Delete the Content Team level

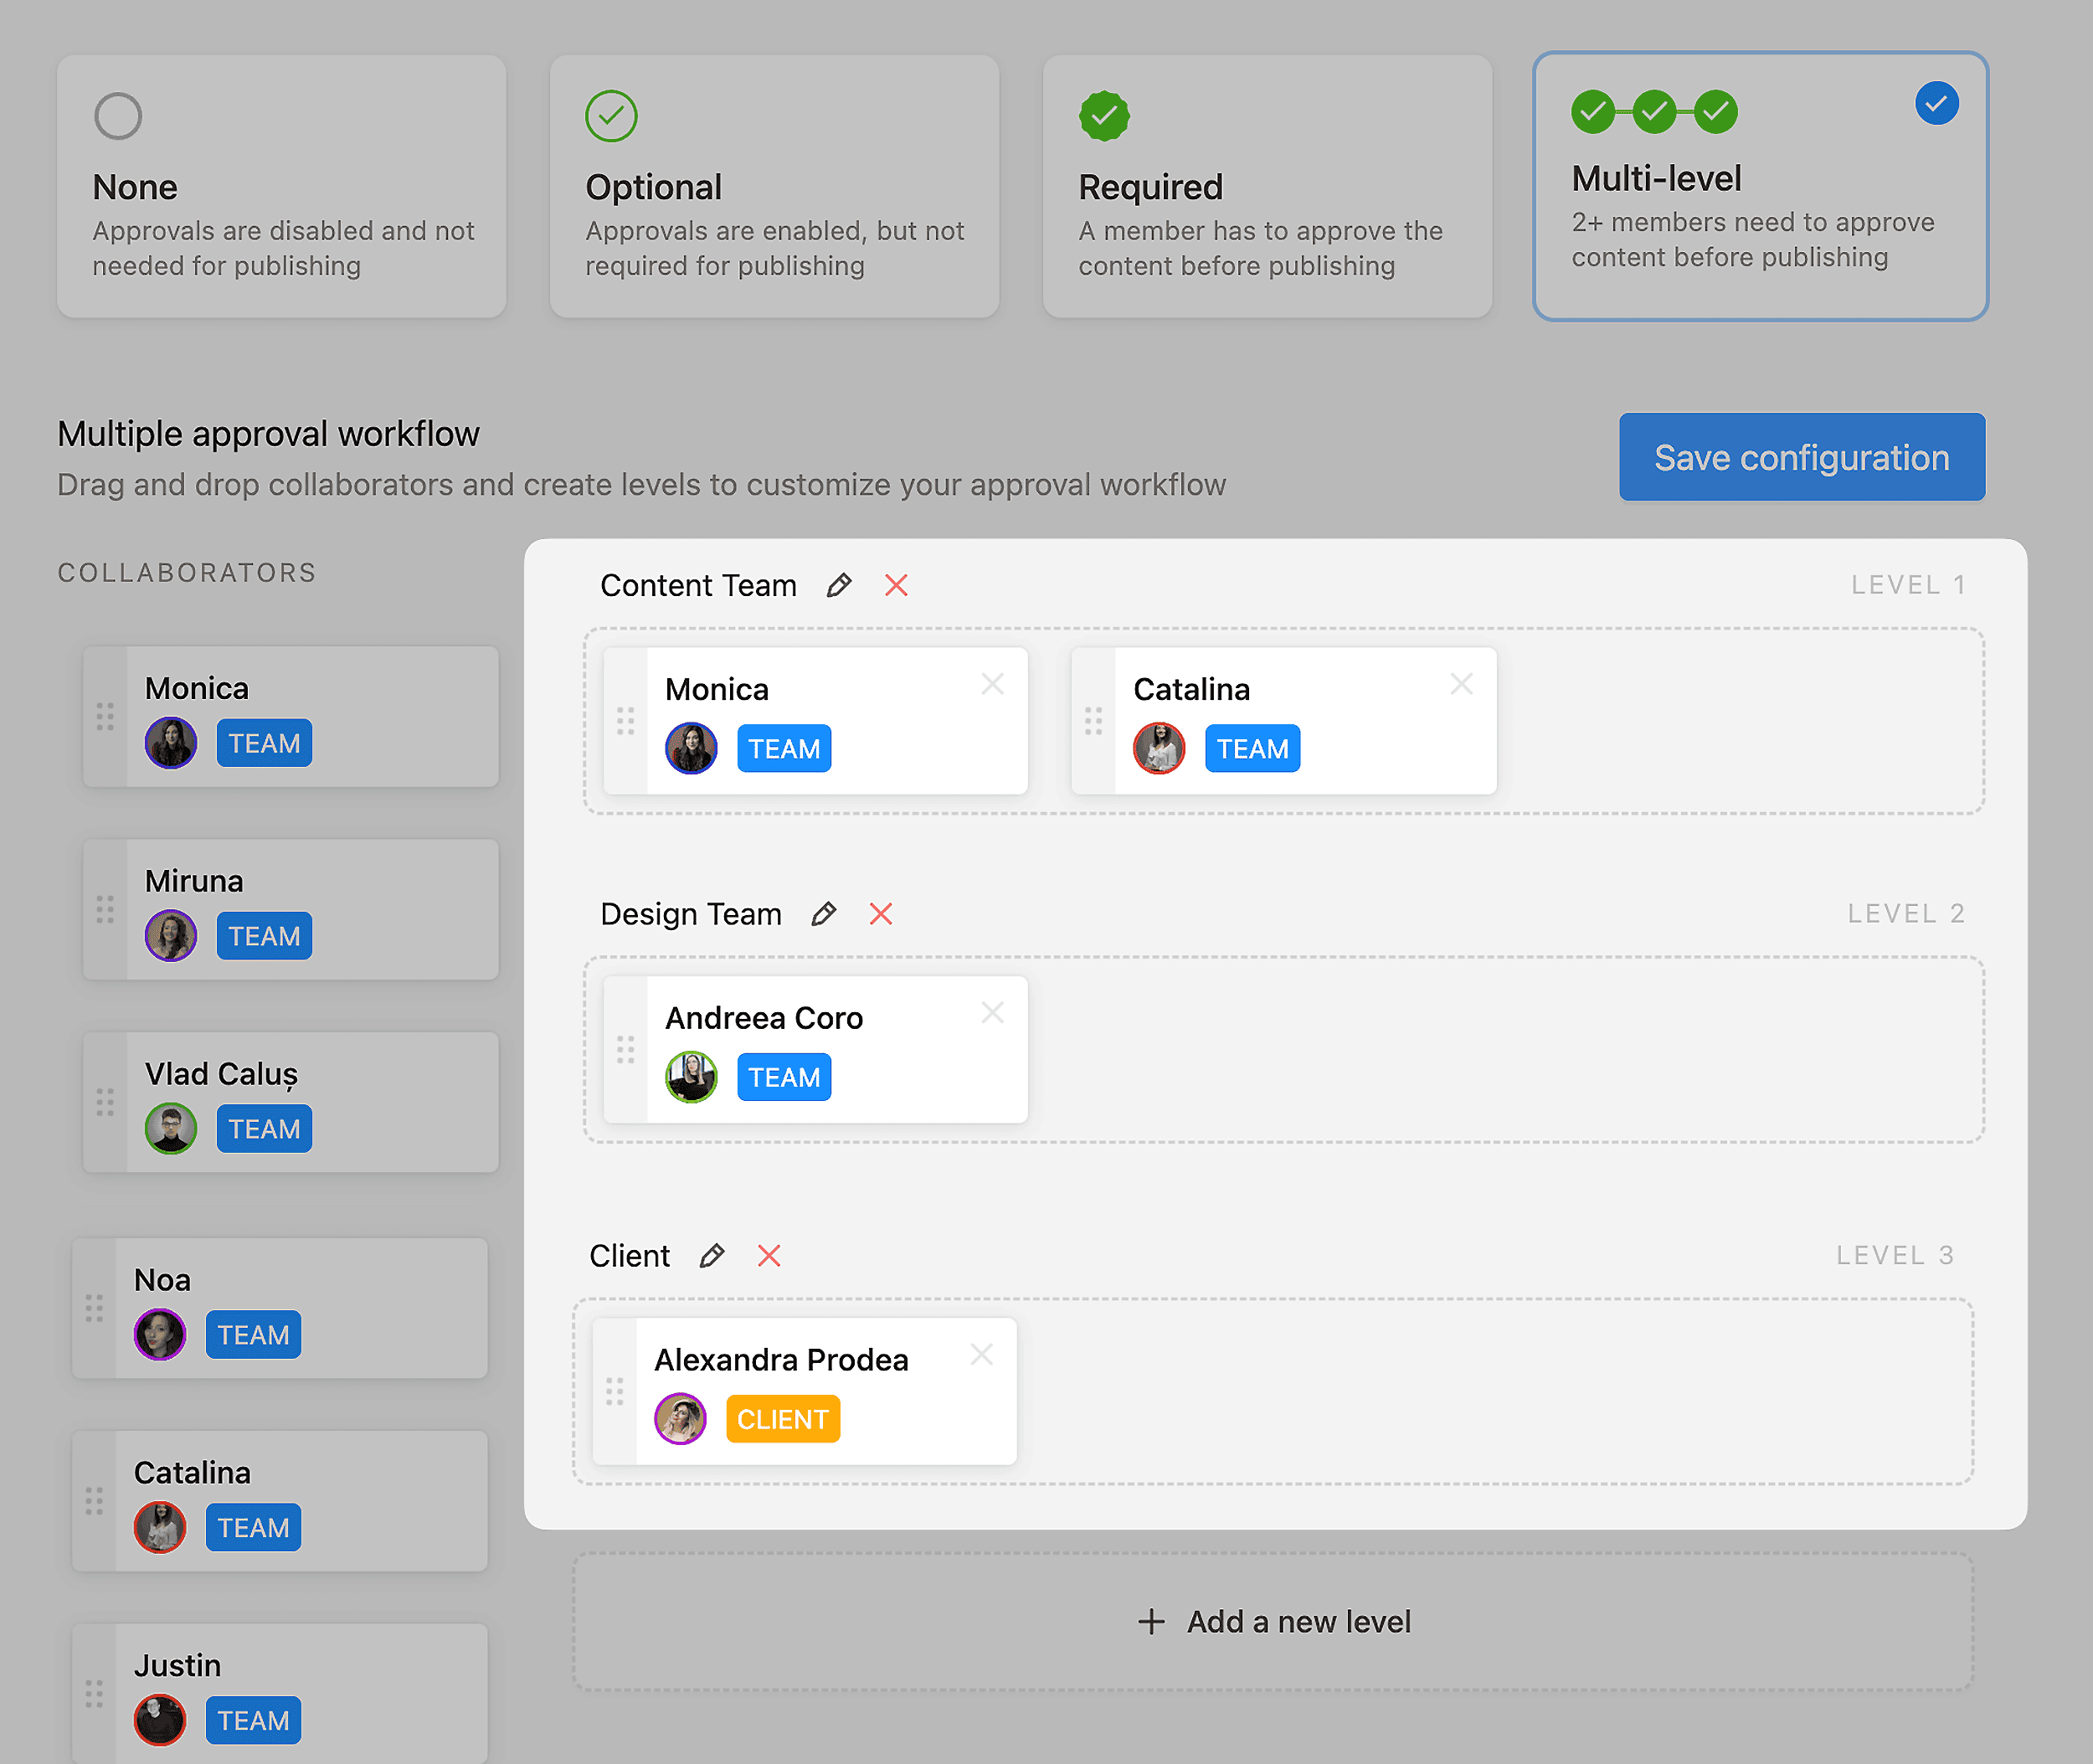(895, 585)
